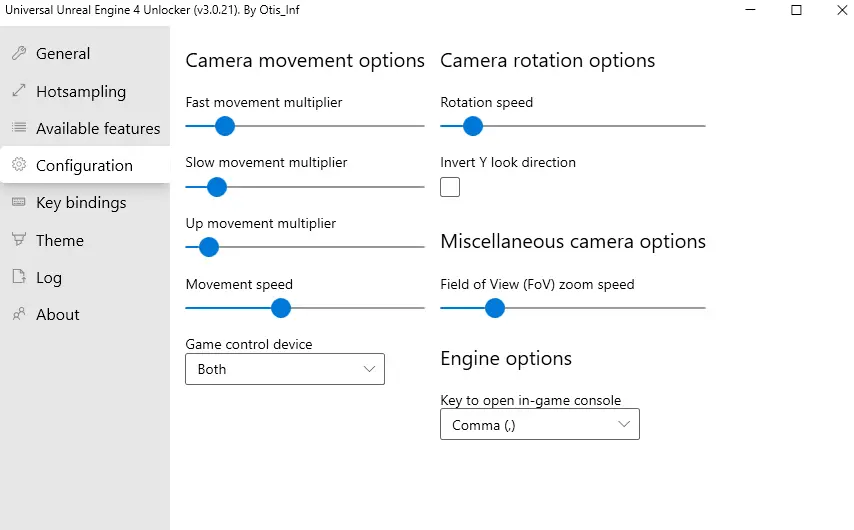
Task: Open the Game control device dropdown
Action: click(285, 369)
